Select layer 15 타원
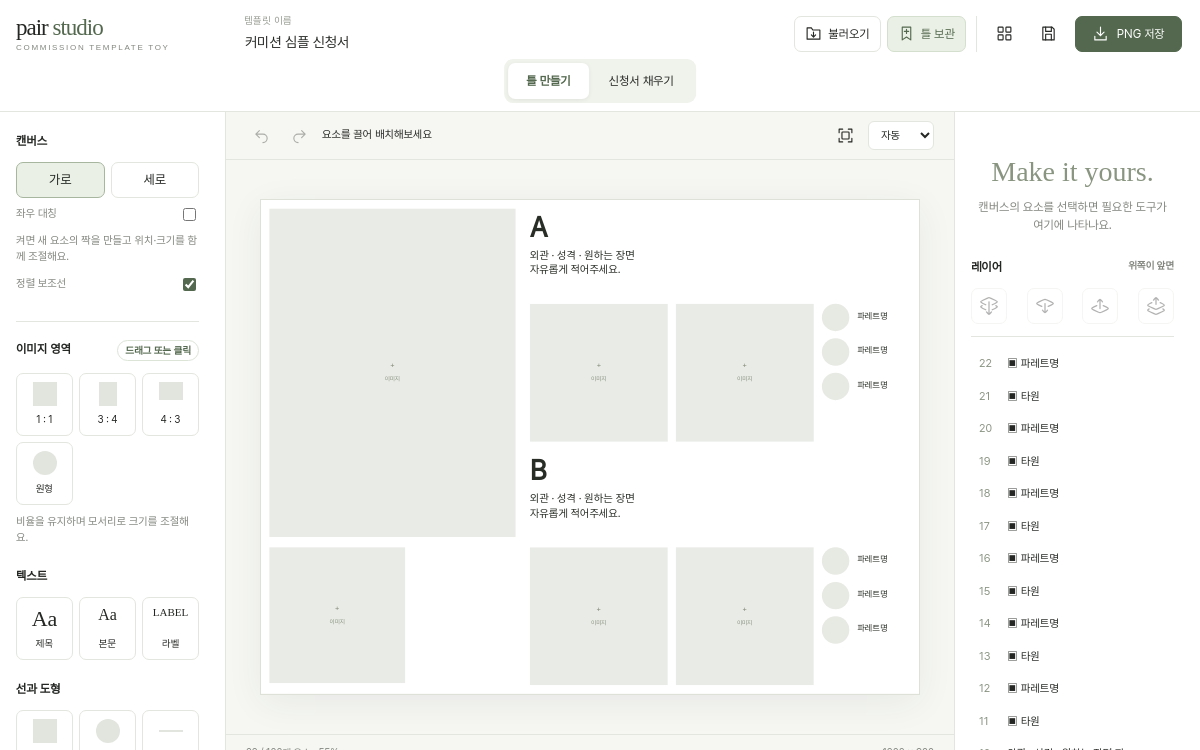 [1072, 591]
